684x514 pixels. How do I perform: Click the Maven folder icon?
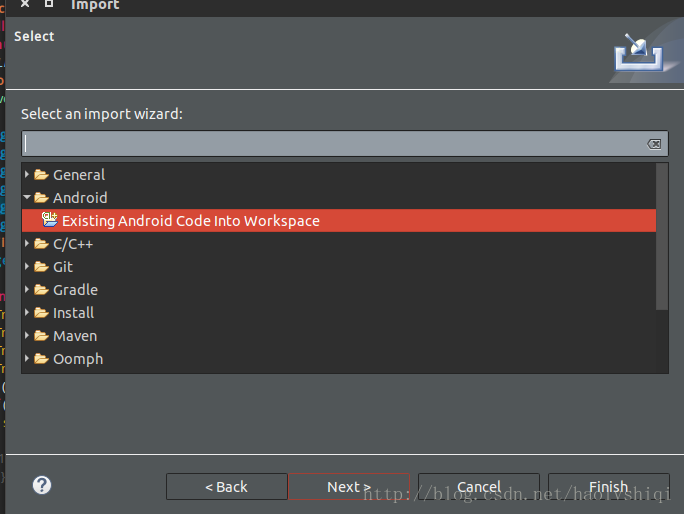41,336
